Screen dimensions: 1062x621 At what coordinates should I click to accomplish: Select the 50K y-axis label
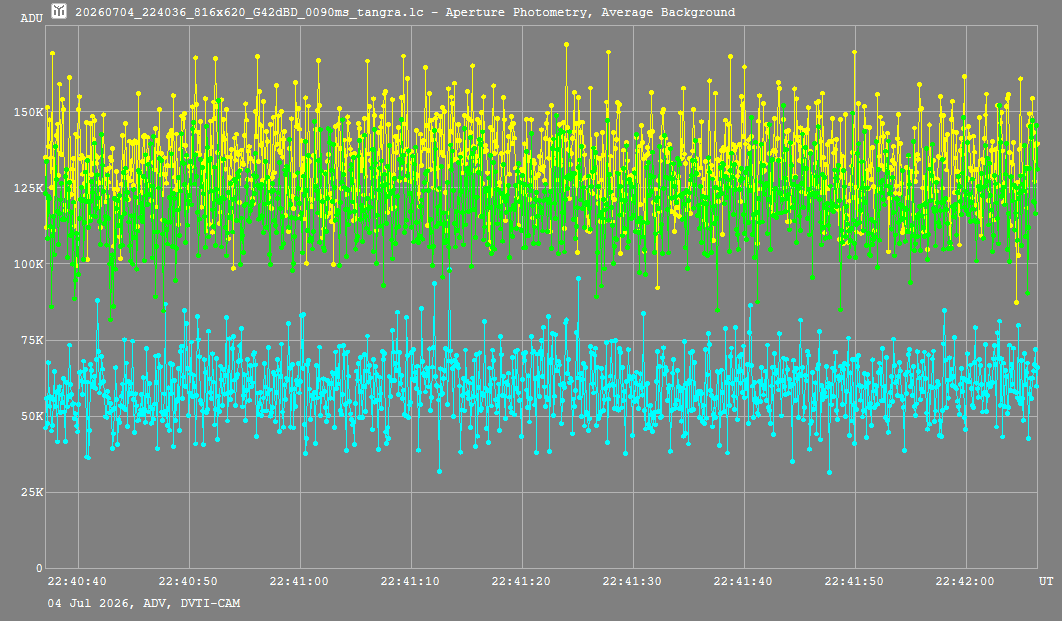click(x=32, y=416)
